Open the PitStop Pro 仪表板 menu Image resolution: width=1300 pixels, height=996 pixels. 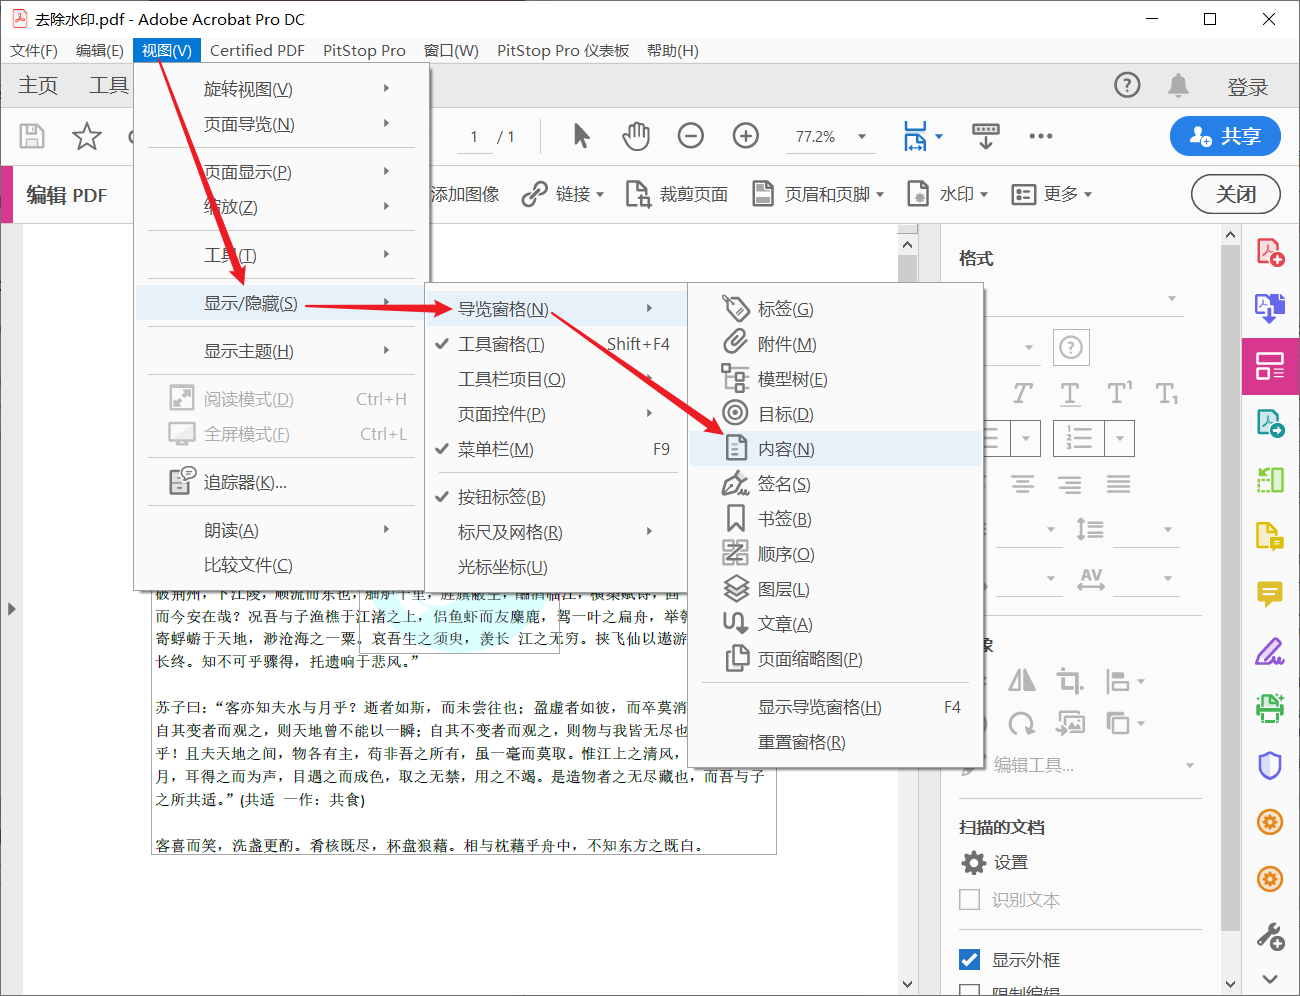tap(563, 50)
